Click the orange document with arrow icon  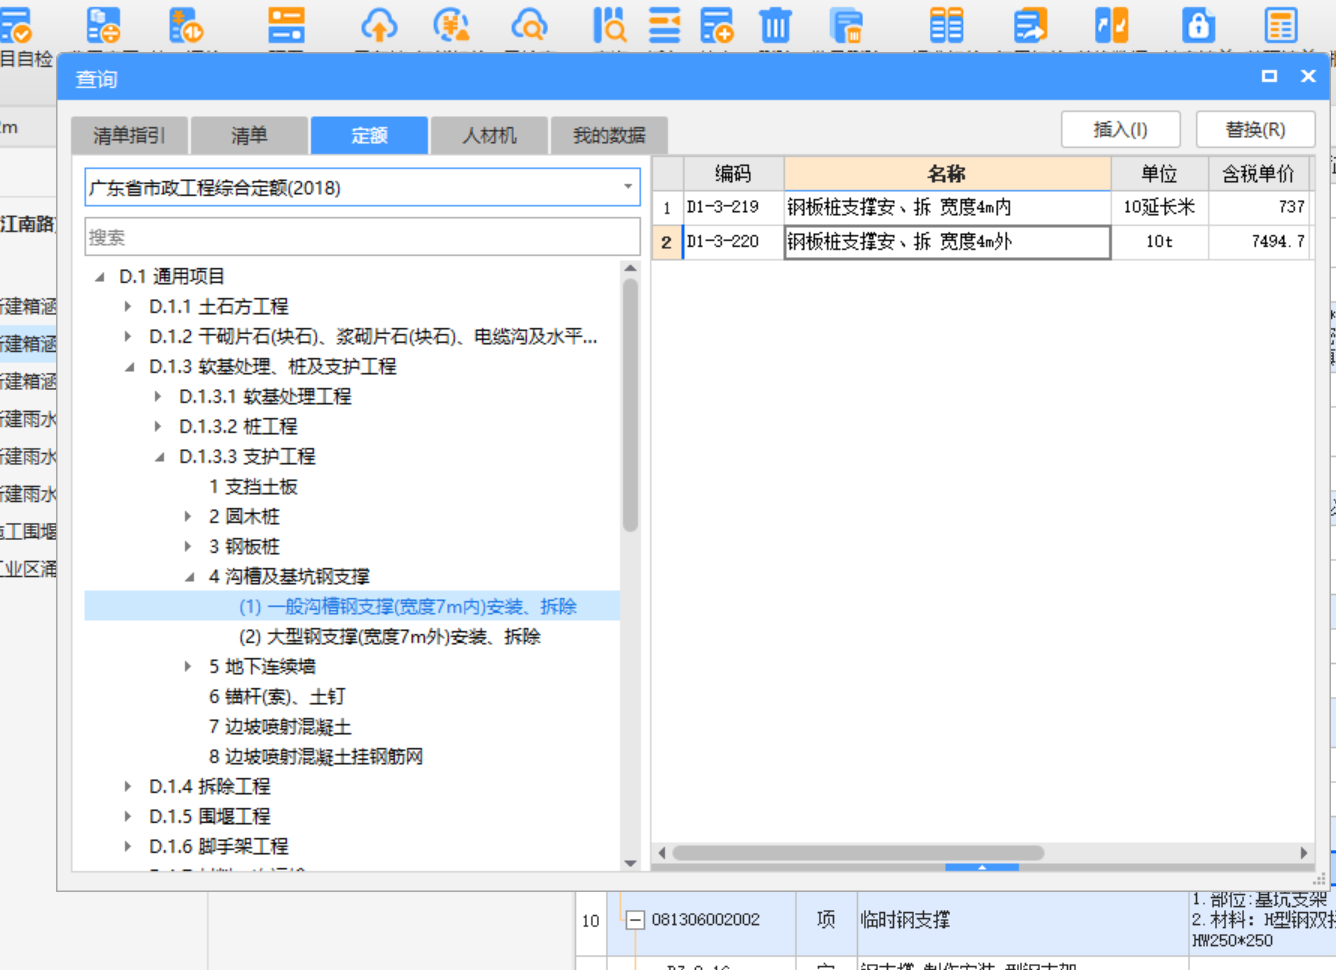[1030, 26]
